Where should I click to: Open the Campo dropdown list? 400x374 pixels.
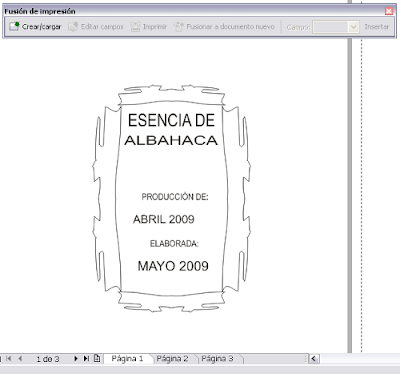[x=353, y=27]
